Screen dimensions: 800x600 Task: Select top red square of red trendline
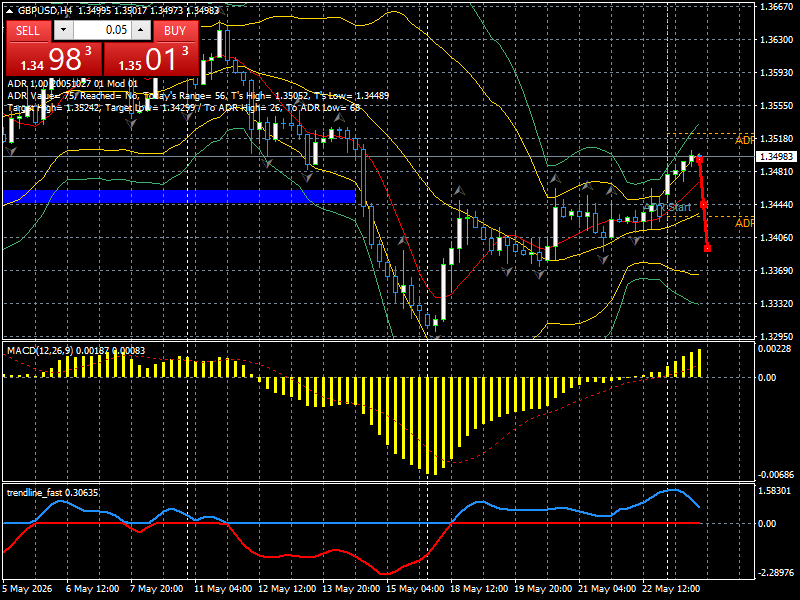point(699,160)
